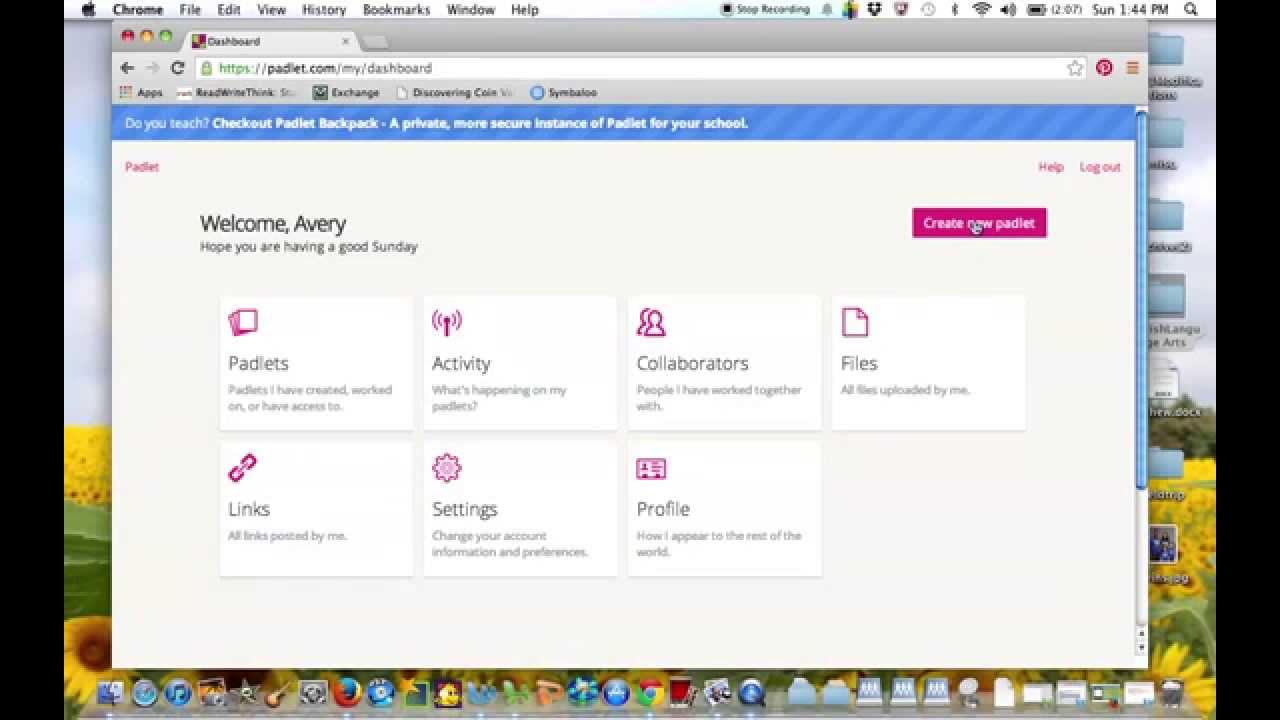The image size is (1280, 720).
Task: Open the Activity broadcast icon
Action: pyautogui.click(x=447, y=322)
